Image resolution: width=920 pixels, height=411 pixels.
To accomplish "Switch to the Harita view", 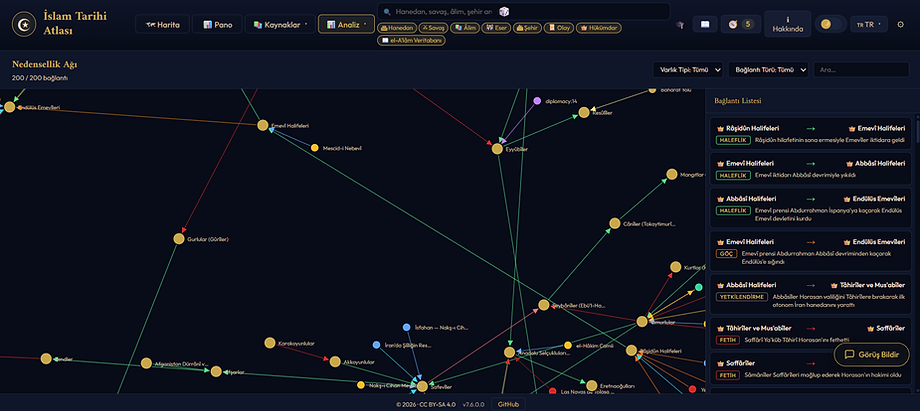I will pyautogui.click(x=163, y=25).
